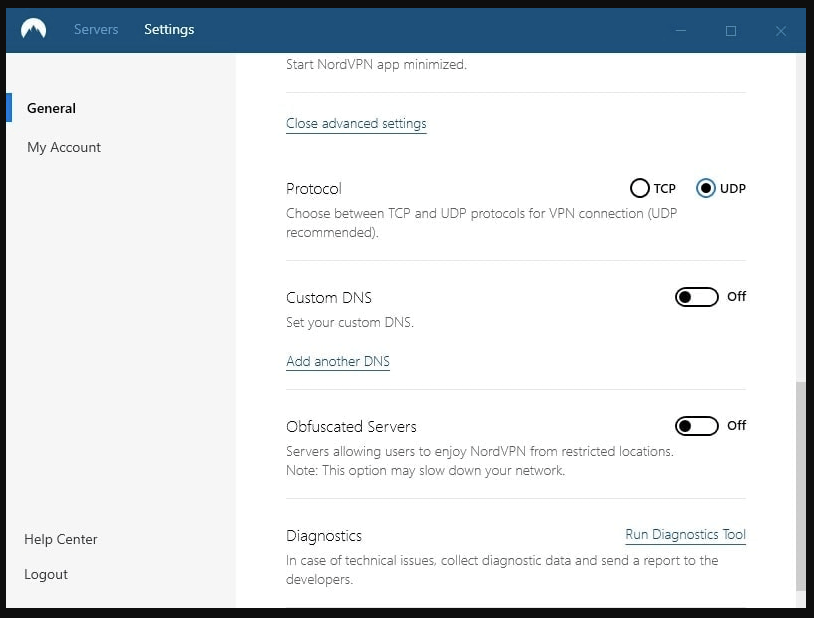The width and height of the screenshot is (814, 618).
Task: Open My Account in the sidebar
Action: (x=64, y=147)
